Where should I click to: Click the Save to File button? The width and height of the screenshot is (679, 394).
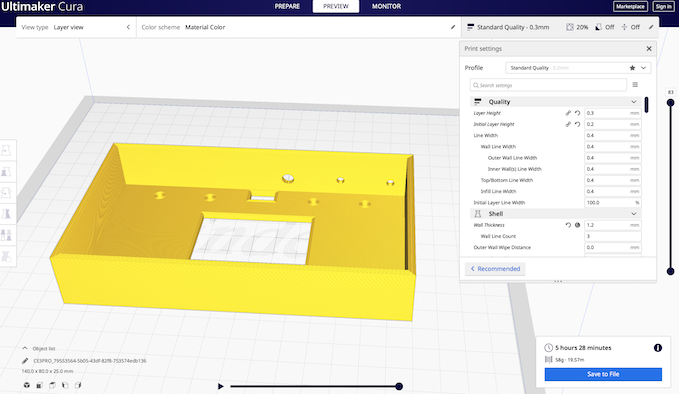tap(603, 374)
